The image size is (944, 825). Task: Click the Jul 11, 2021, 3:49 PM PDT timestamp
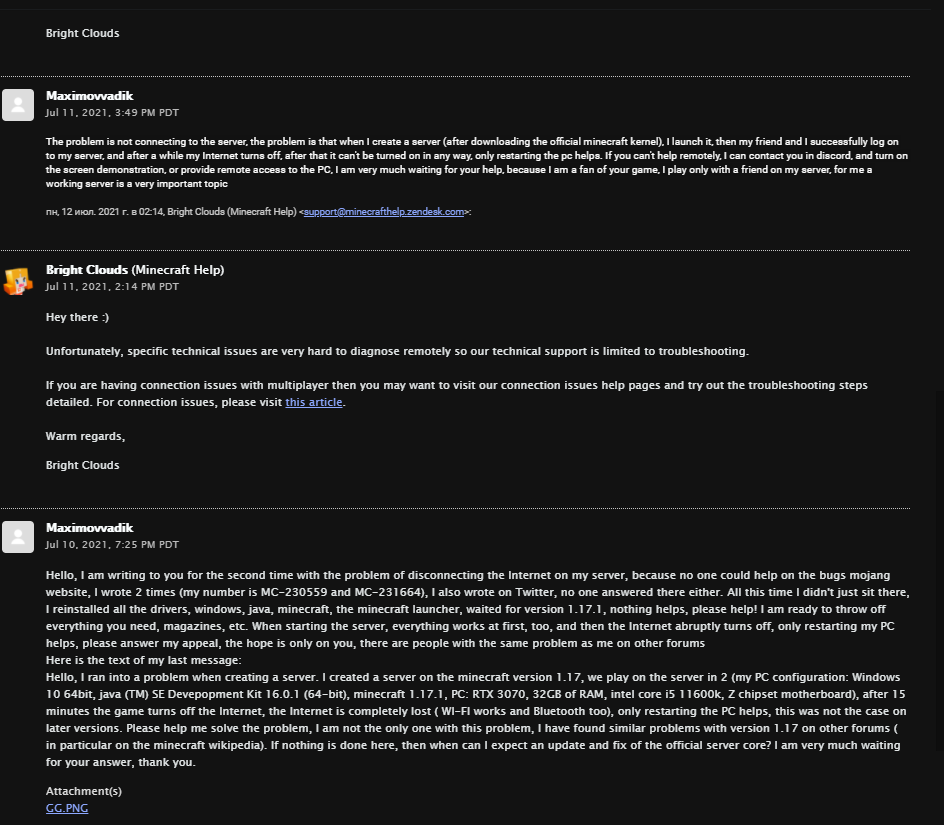click(x=112, y=112)
